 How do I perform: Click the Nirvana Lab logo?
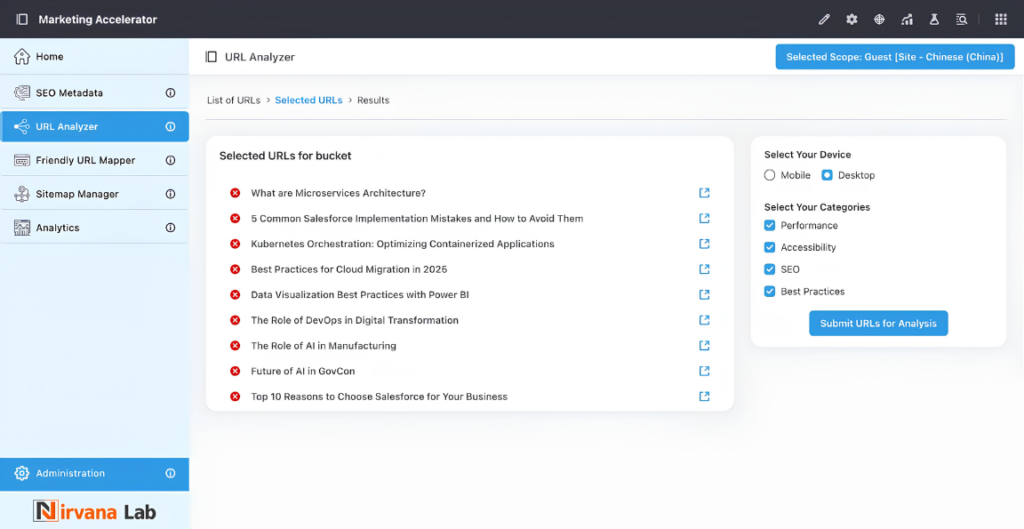(95, 511)
